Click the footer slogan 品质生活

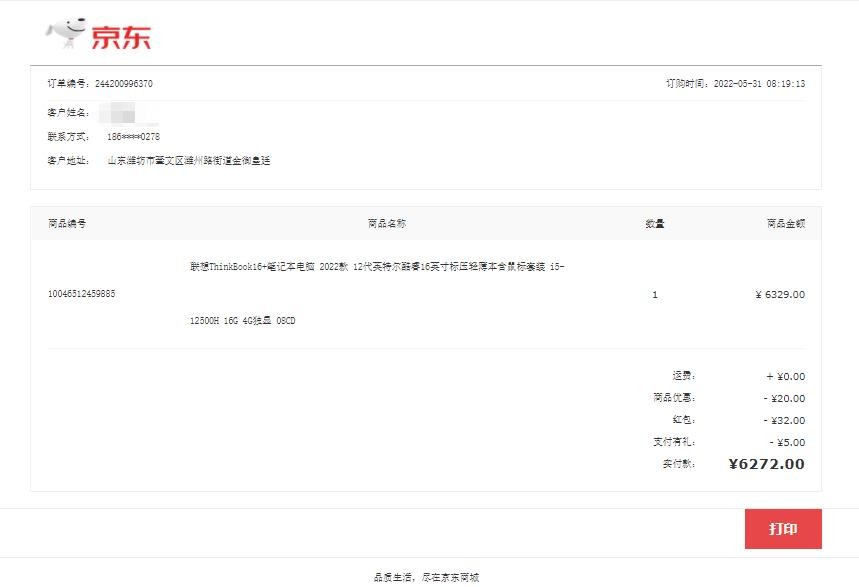426,577
